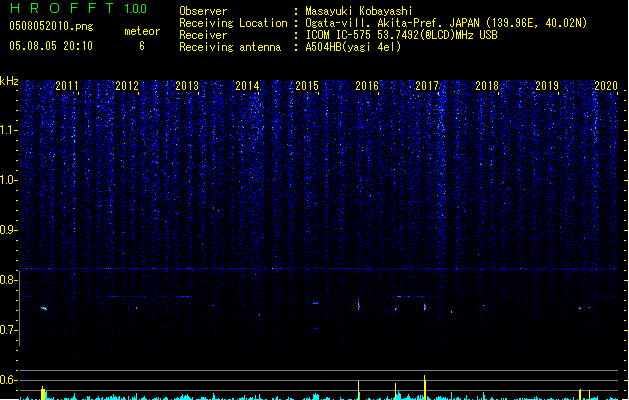Viewport: 629px width, 400px height.
Task: Click the meteor echo just after 2010
Action: pos(44,308)
